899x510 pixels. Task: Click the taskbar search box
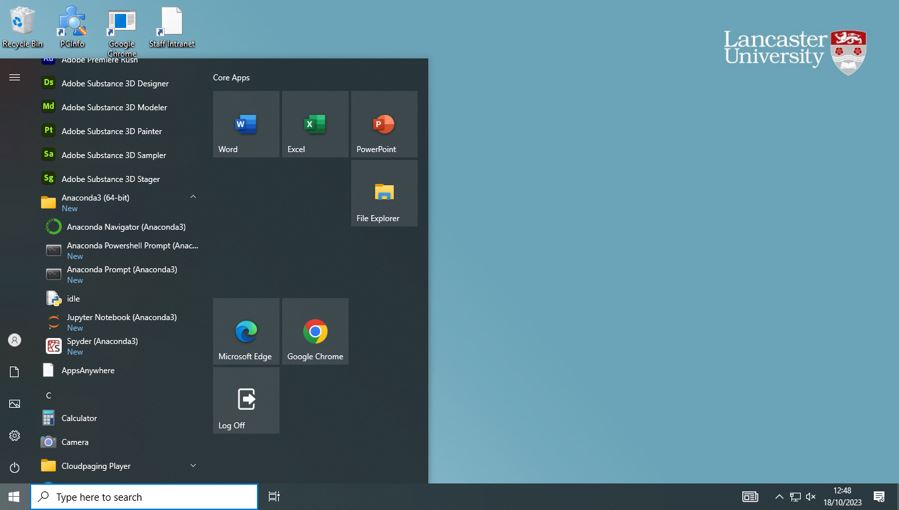pyautogui.click(x=145, y=497)
